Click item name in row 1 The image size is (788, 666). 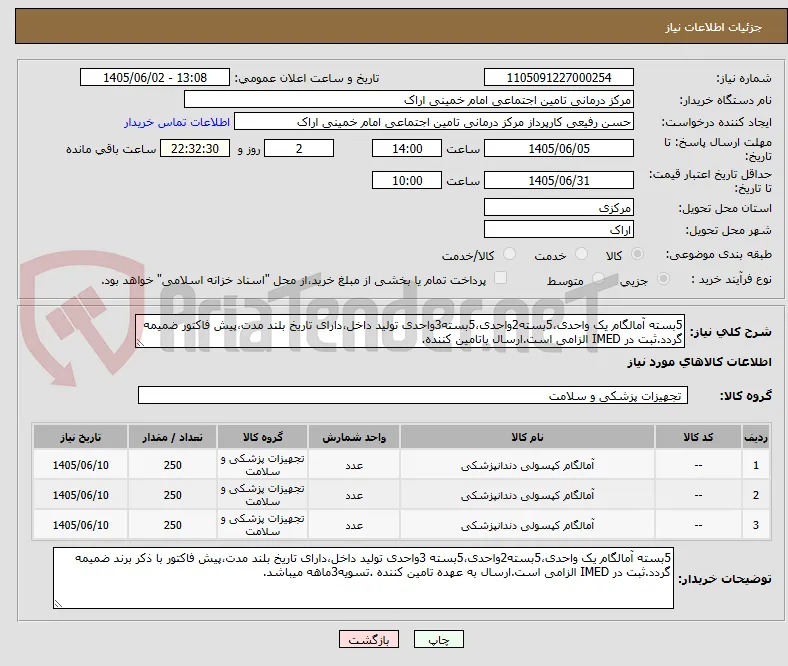(527, 465)
